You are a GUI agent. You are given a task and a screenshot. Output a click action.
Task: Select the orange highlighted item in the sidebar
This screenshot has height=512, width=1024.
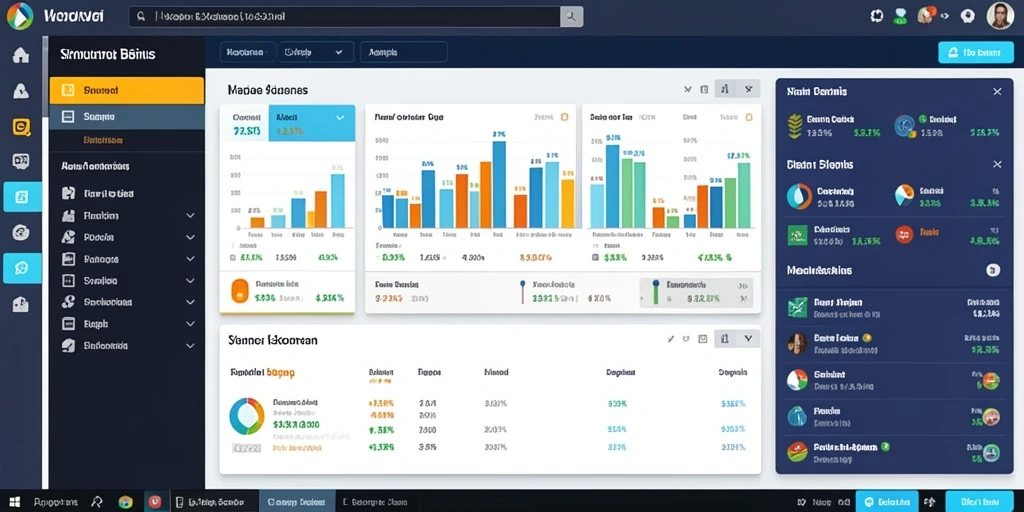point(127,91)
